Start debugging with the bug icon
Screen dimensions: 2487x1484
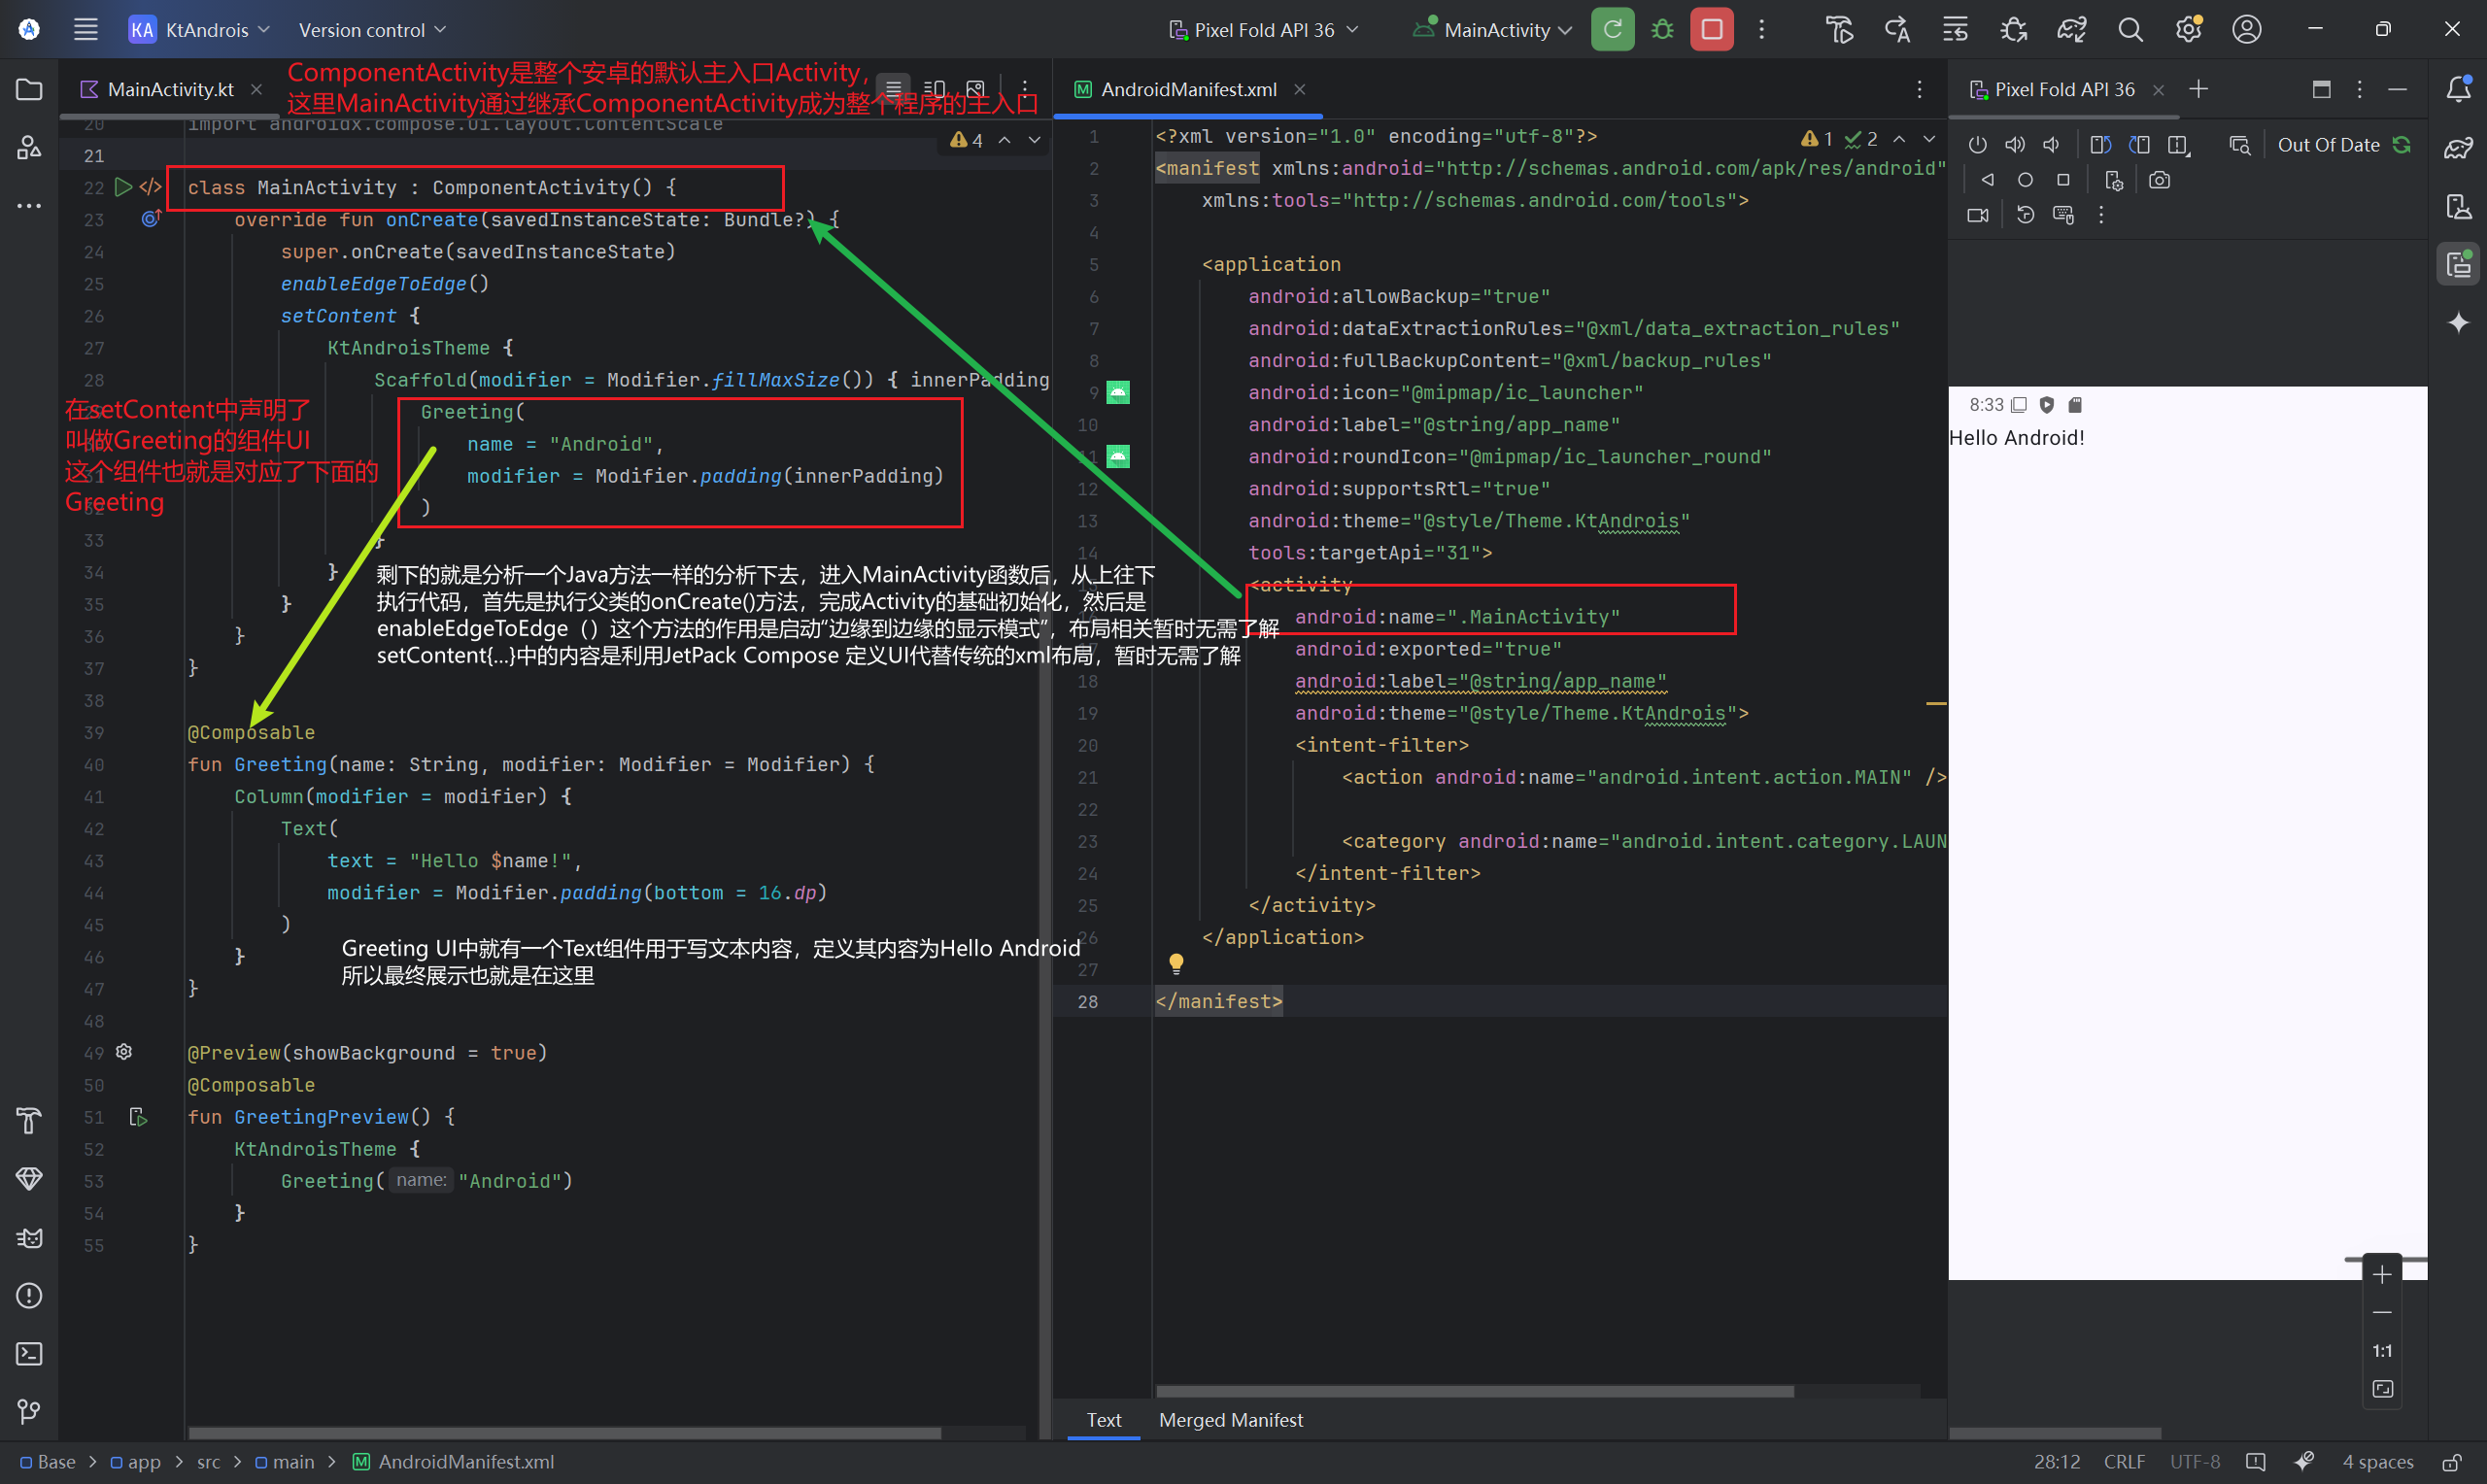pyautogui.click(x=1662, y=30)
